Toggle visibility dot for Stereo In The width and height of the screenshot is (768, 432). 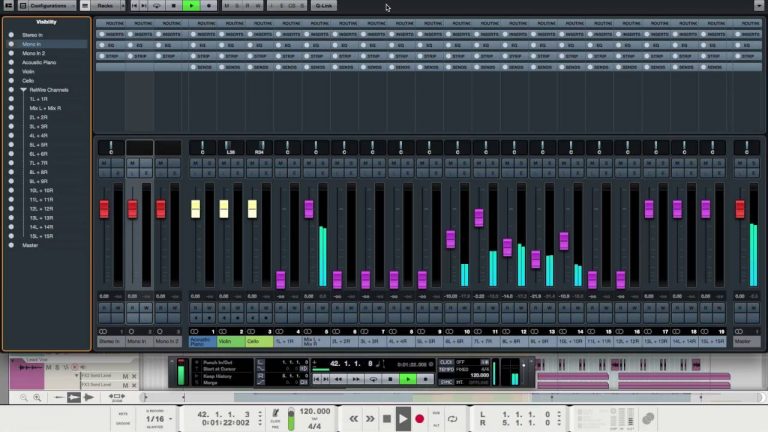(x=11, y=35)
